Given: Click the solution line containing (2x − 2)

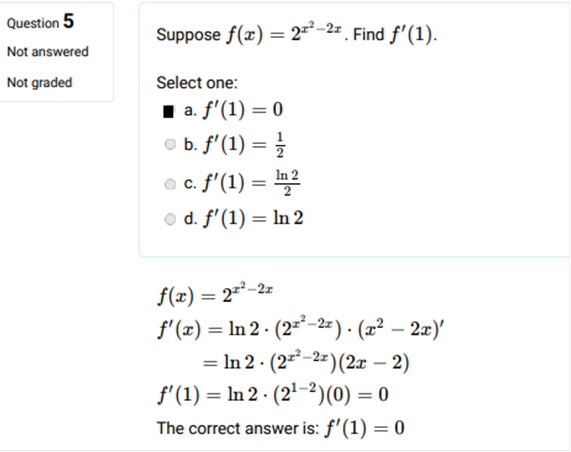Looking at the screenshot, I should [306, 362].
